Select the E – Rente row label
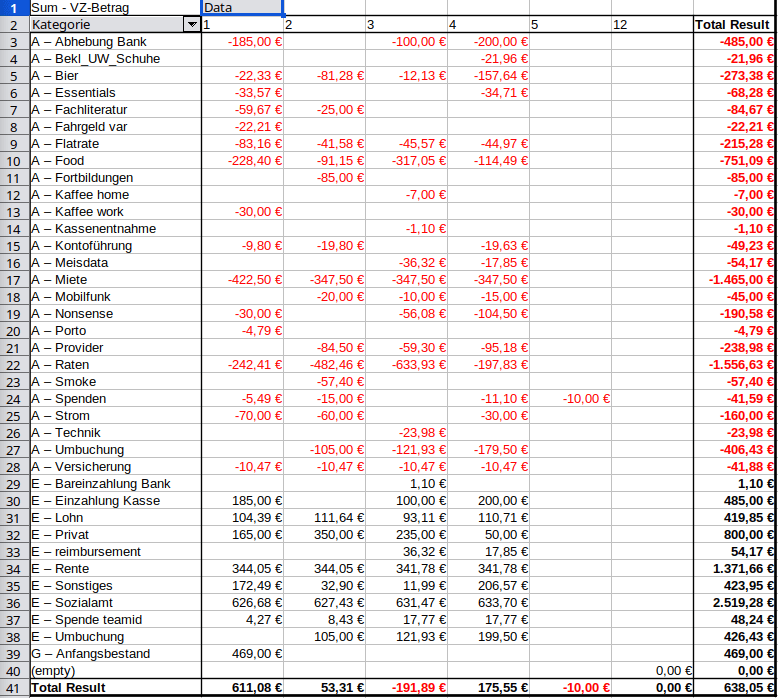The width and height of the screenshot is (778, 698). coord(114,569)
